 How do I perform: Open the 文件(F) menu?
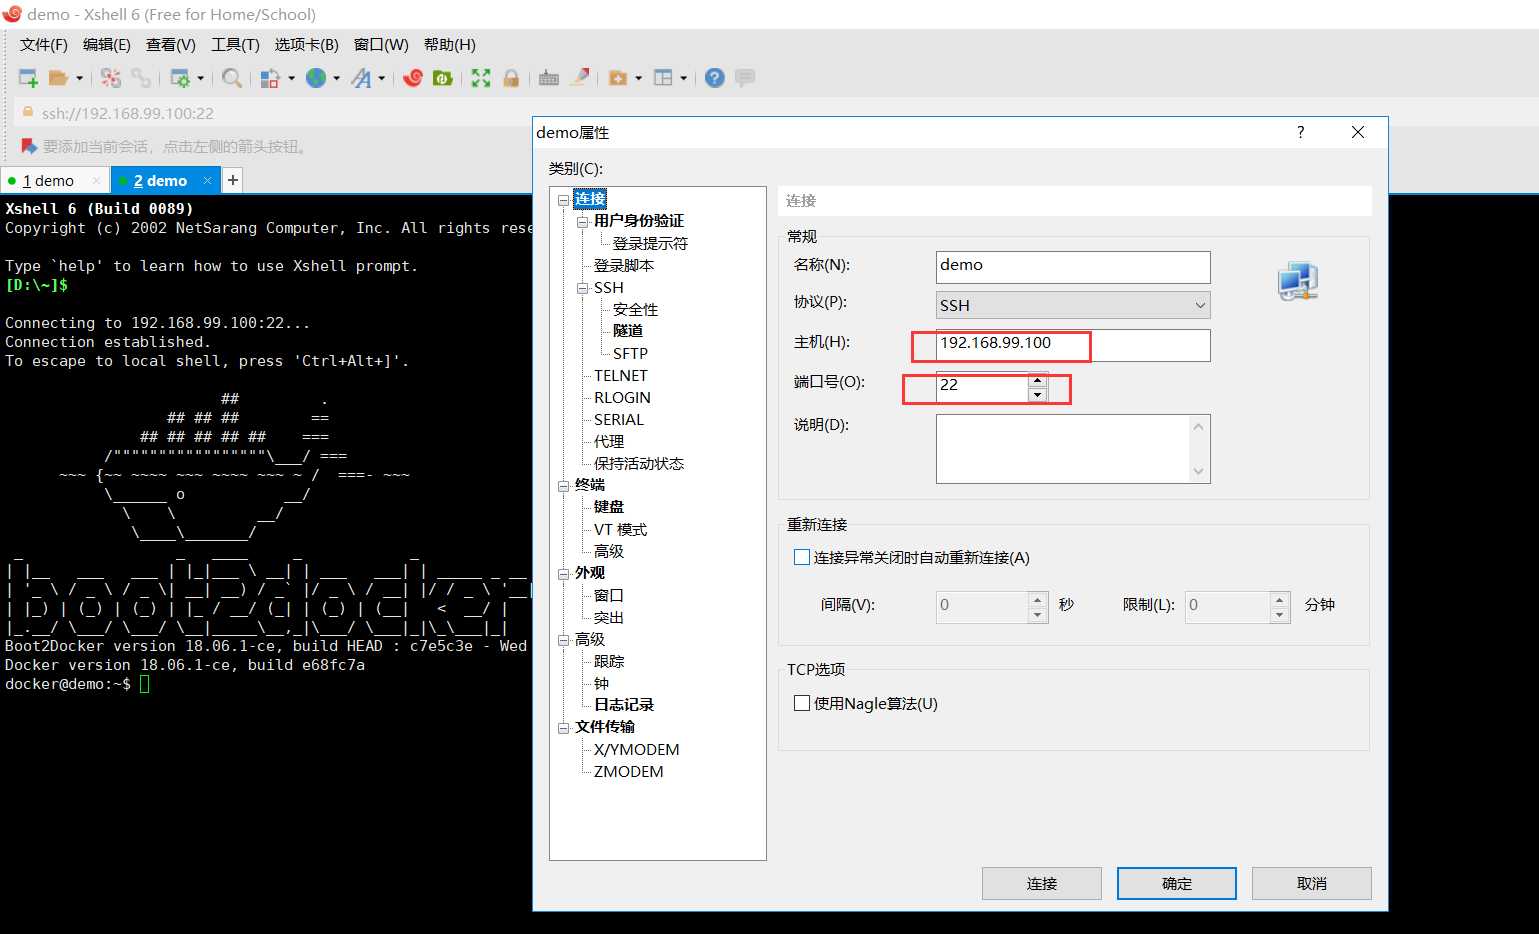pos(44,45)
